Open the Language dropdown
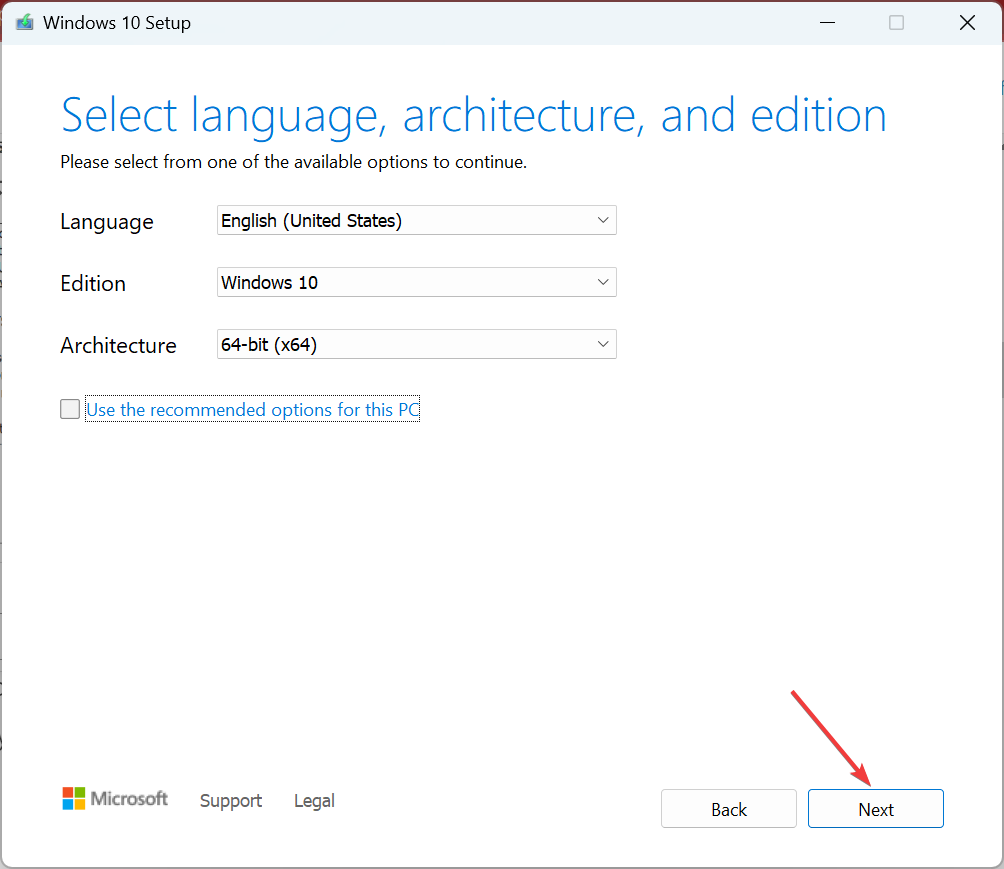 coord(417,220)
